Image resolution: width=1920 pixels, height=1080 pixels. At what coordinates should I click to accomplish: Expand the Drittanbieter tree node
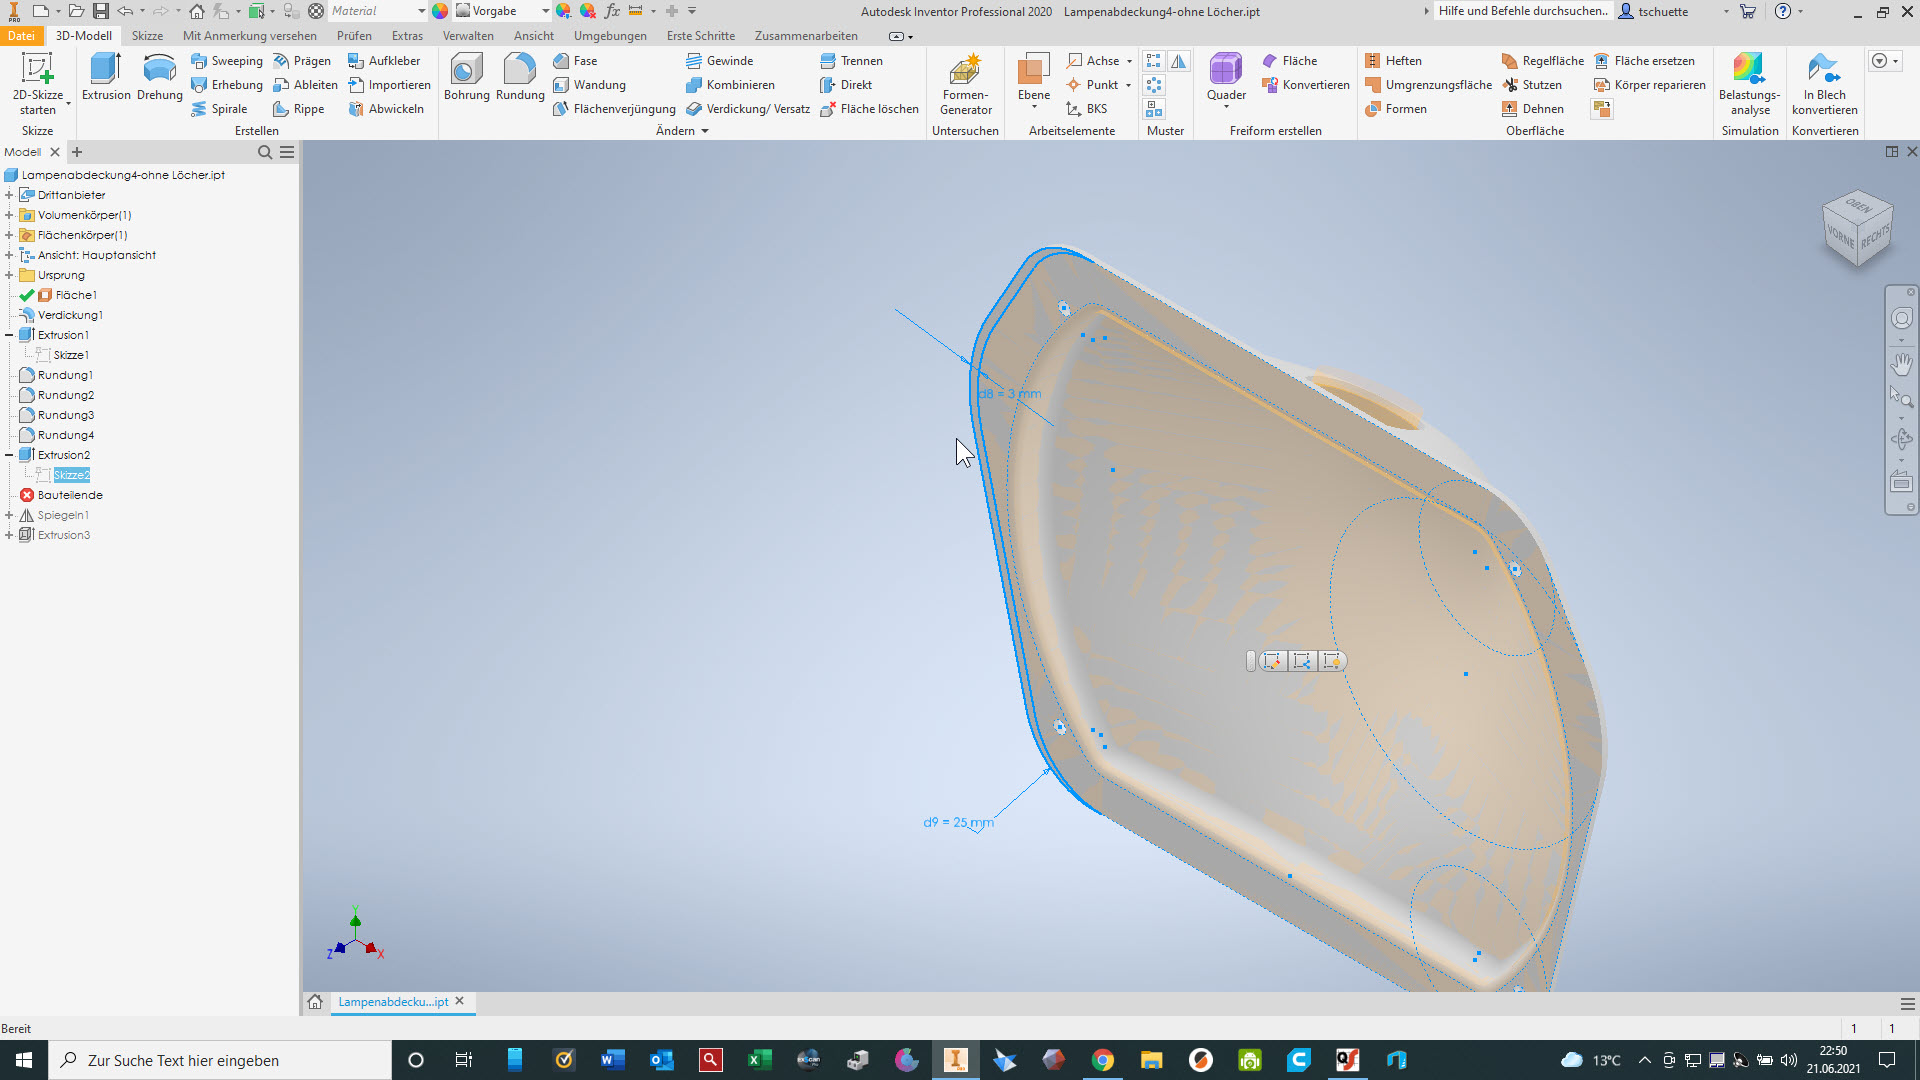(x=9, y=195)
